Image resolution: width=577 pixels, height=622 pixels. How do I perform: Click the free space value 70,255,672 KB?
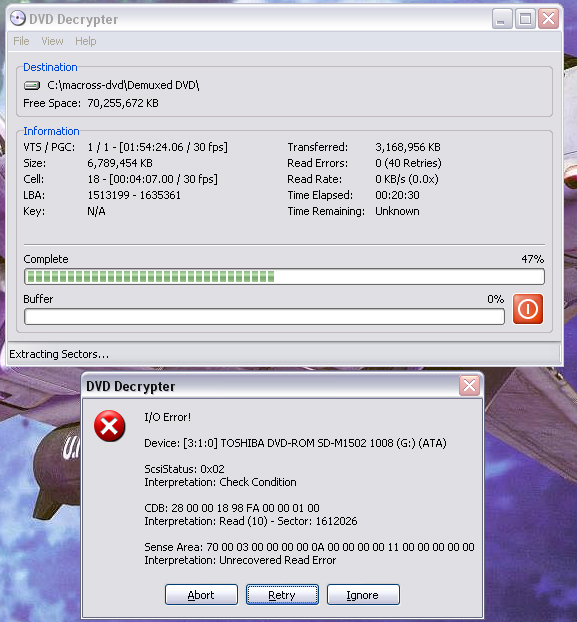tap(123, 103)
